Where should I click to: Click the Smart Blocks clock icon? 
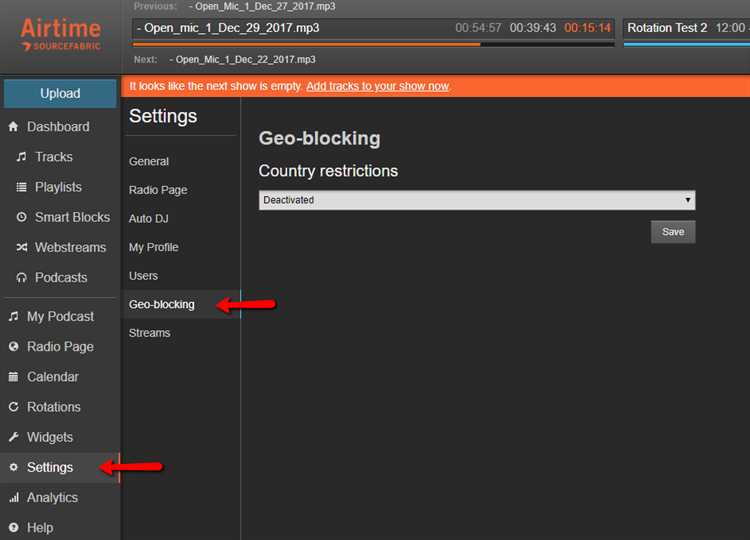click(x=22, y=217)
